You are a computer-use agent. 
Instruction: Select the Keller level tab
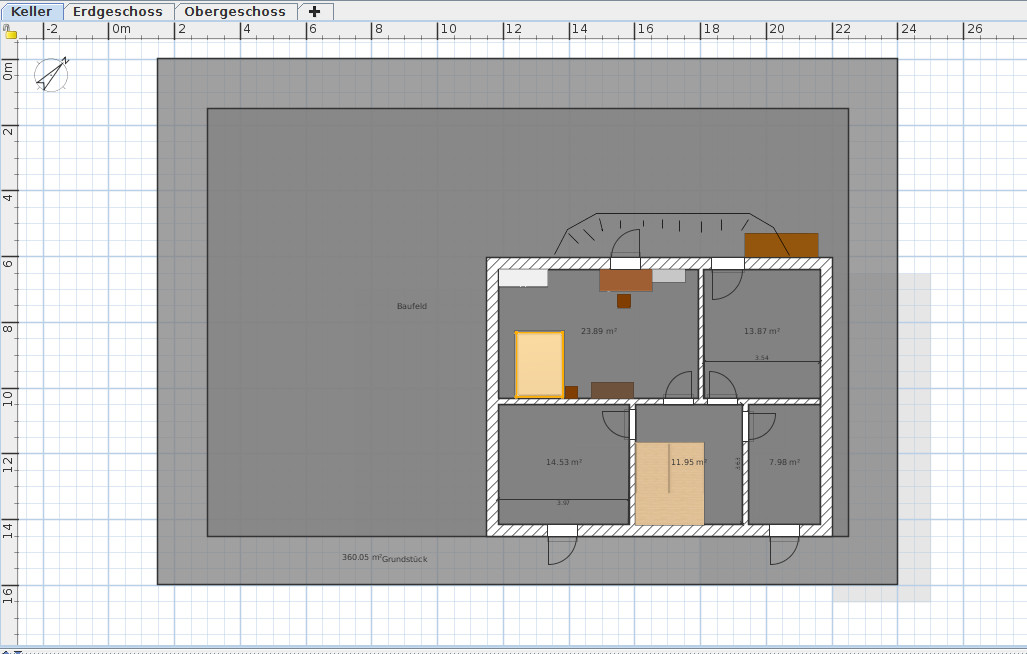click(x=32, y=12)
